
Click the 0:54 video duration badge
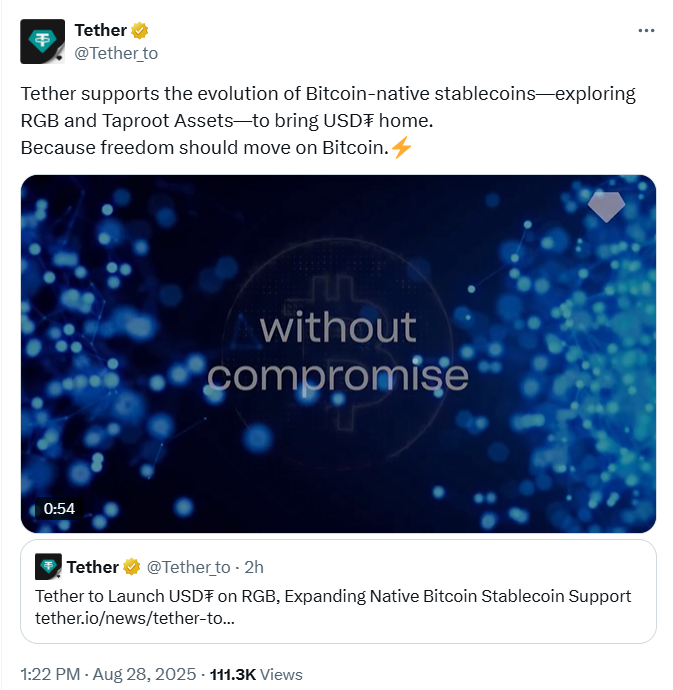point(59,508)
